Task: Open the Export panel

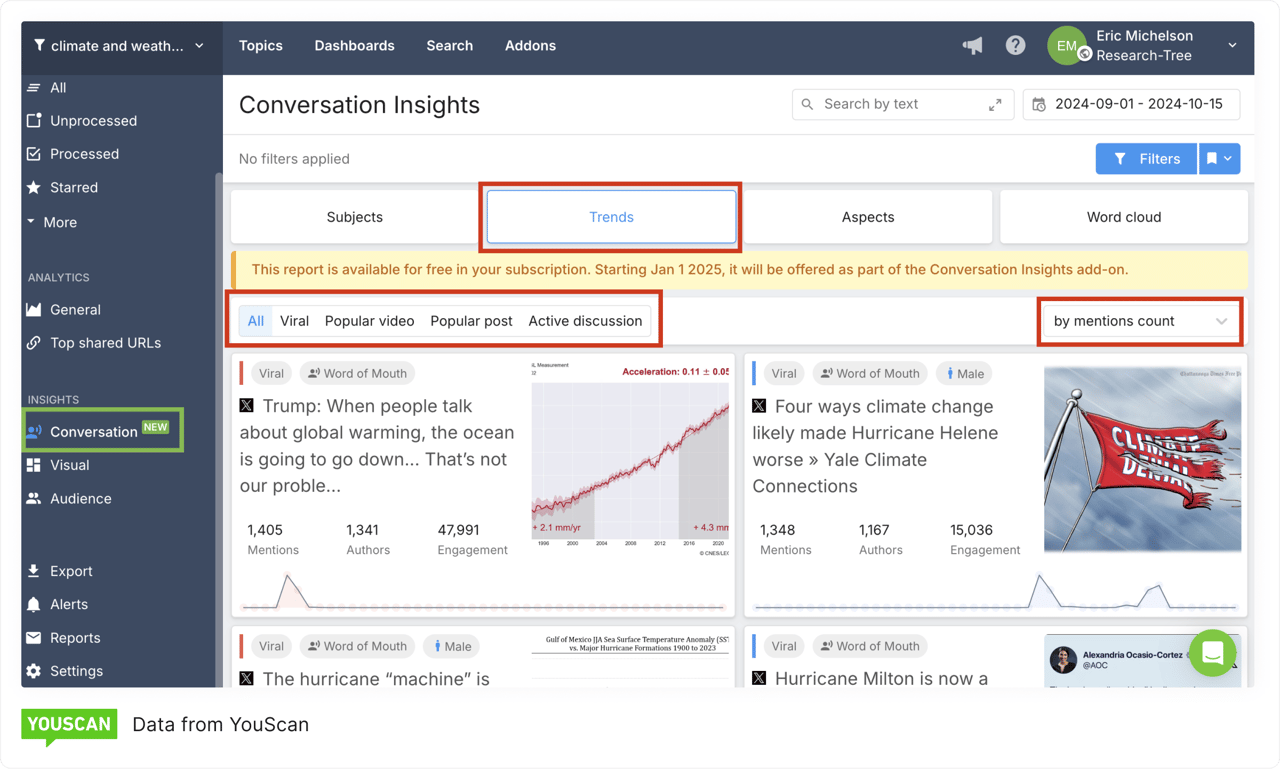Action: 70,570
